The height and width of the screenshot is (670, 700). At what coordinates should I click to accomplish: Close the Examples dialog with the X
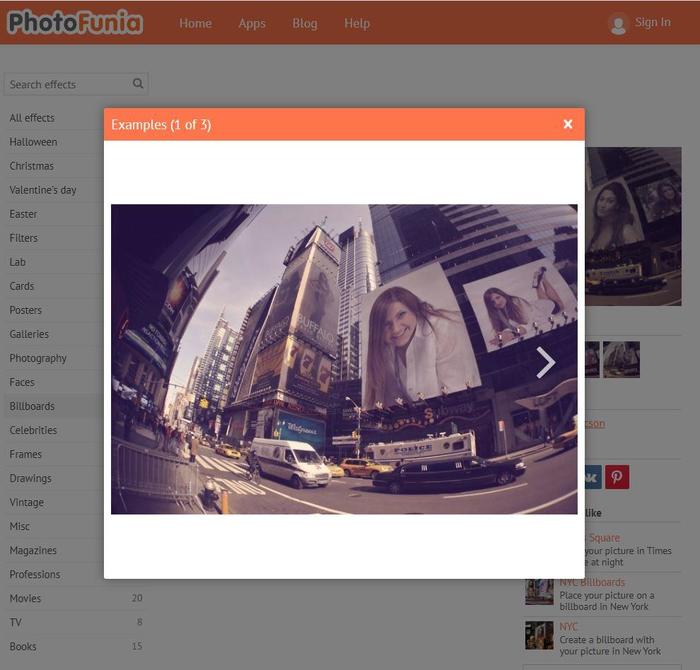[x=567, y=124]
